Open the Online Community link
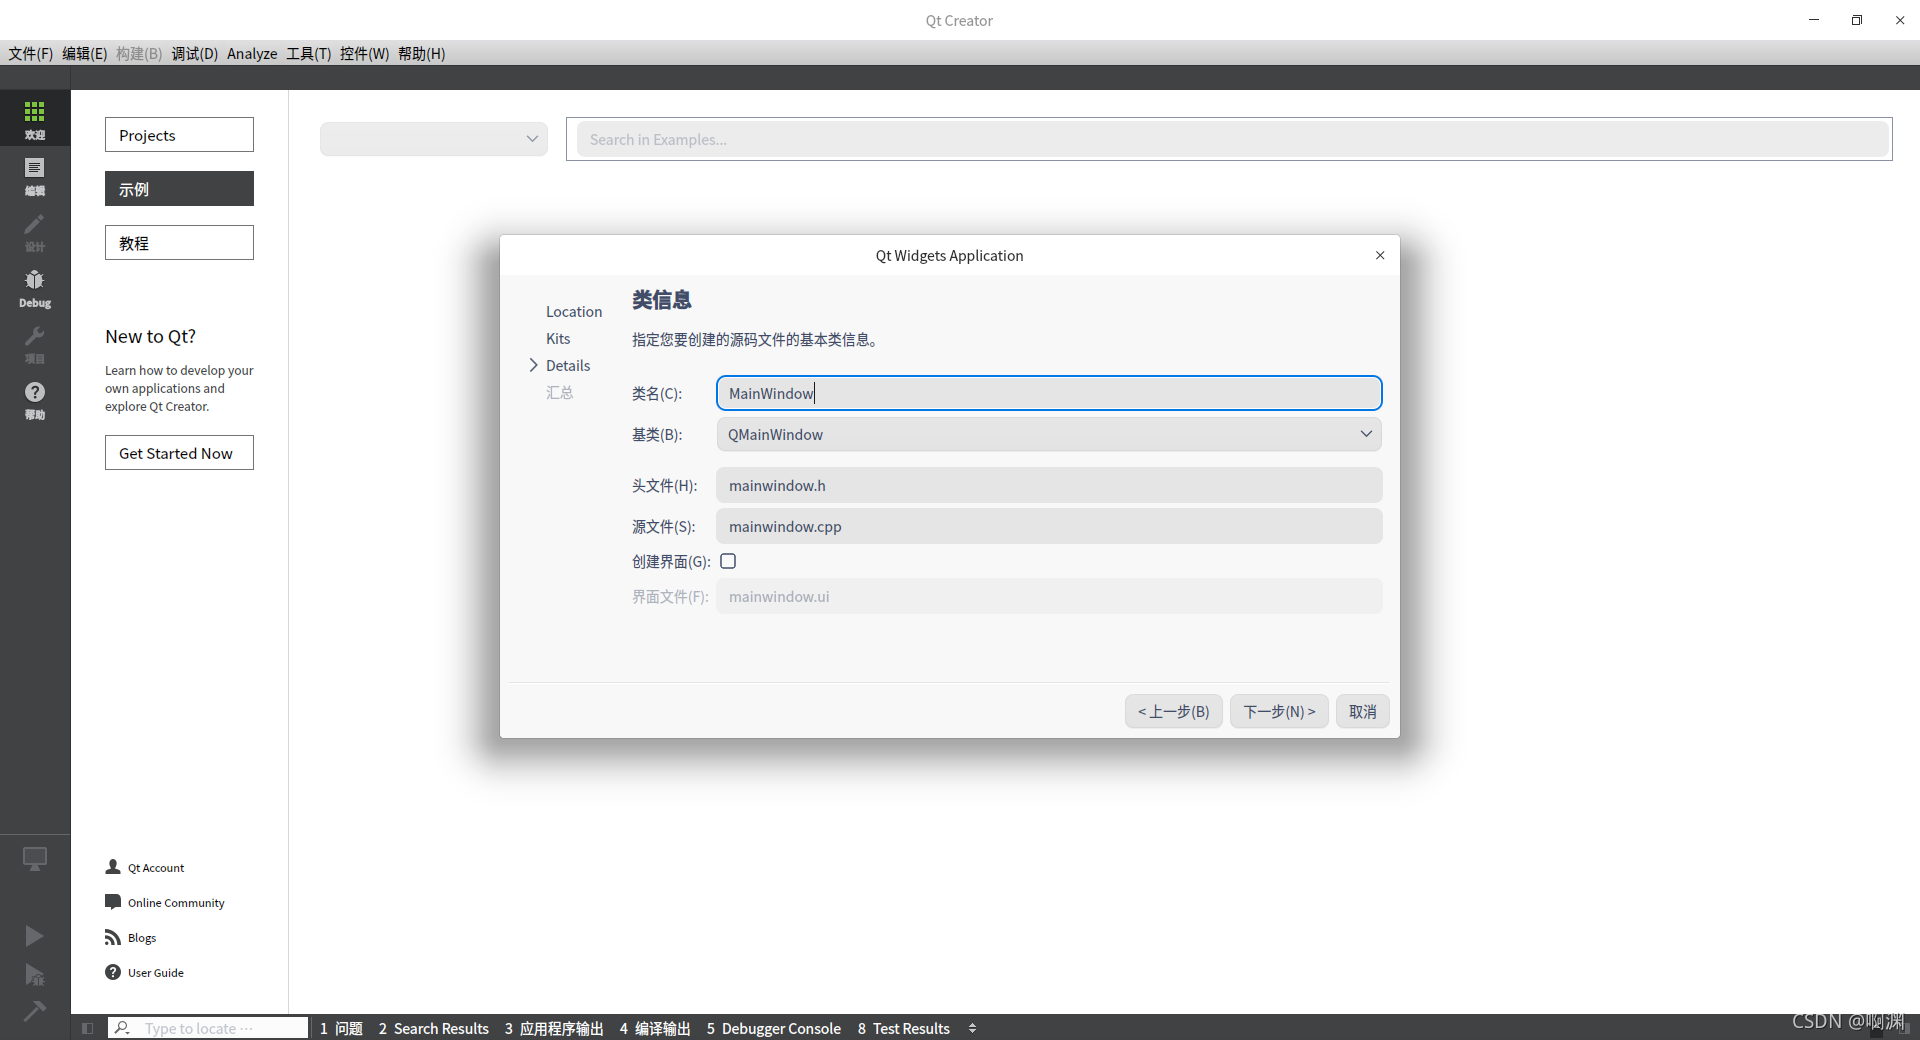Image resolution: width=1920 pixels, height=1040 pixels. pyautogui.click(x=165, y=902)
